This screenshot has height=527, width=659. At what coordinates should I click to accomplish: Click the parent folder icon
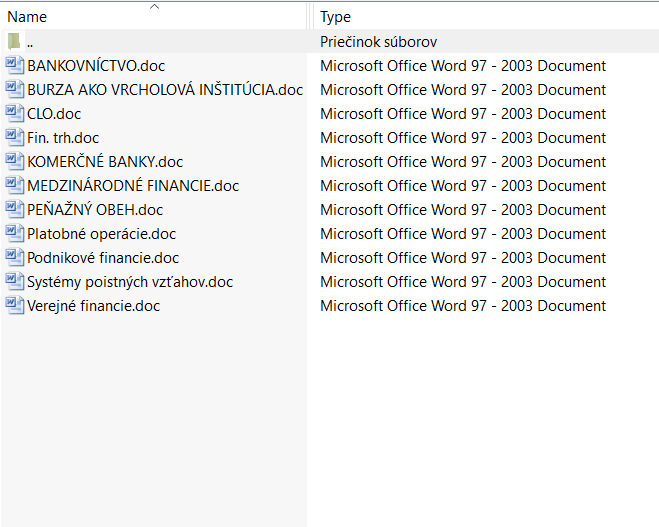coord(14,42)
